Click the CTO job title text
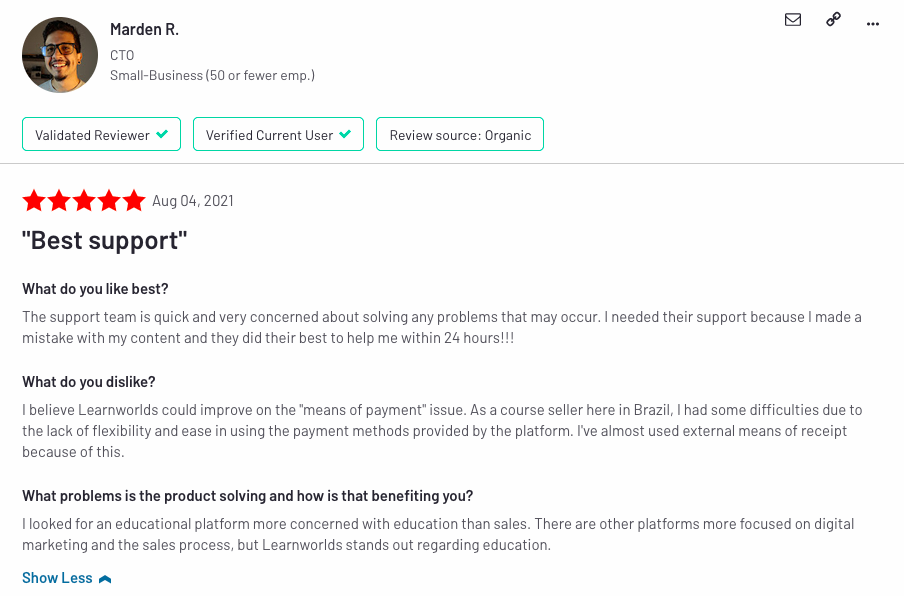Screen dimensions: 904x596 (x=122, y=55)
